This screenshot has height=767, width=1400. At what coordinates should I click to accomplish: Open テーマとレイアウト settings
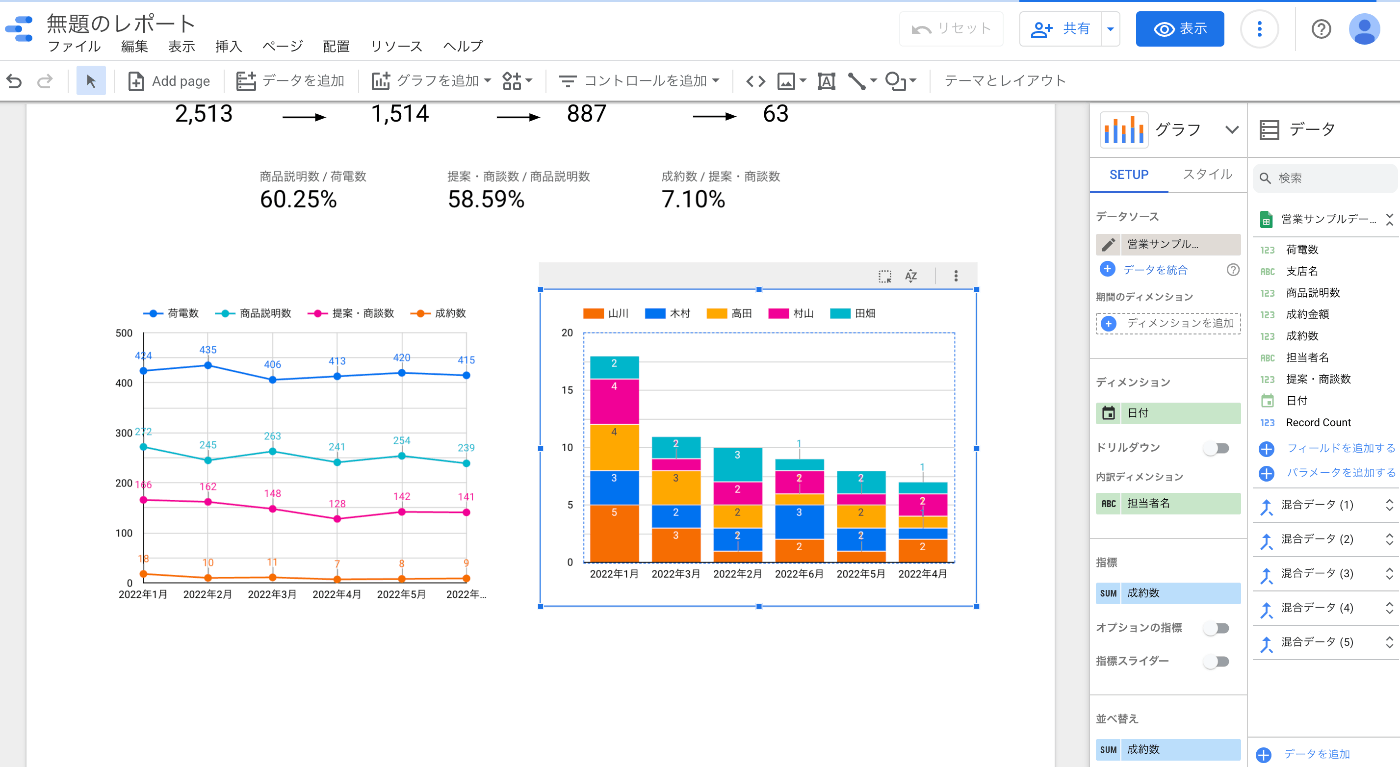(x=1005, y=81)
